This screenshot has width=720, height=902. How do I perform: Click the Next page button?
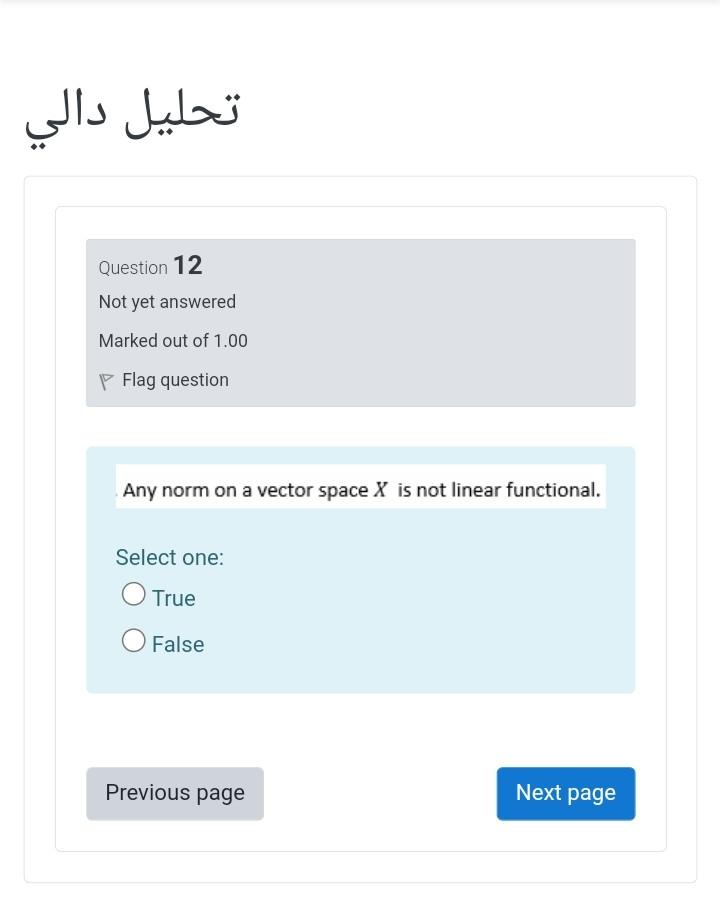pos(566,793)
